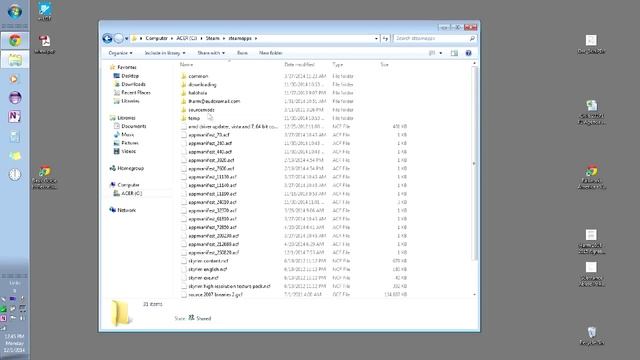This screenshot has width=640, height=360.
Task: Click the scroll down arrow of the file list
Action: point(474,294)
